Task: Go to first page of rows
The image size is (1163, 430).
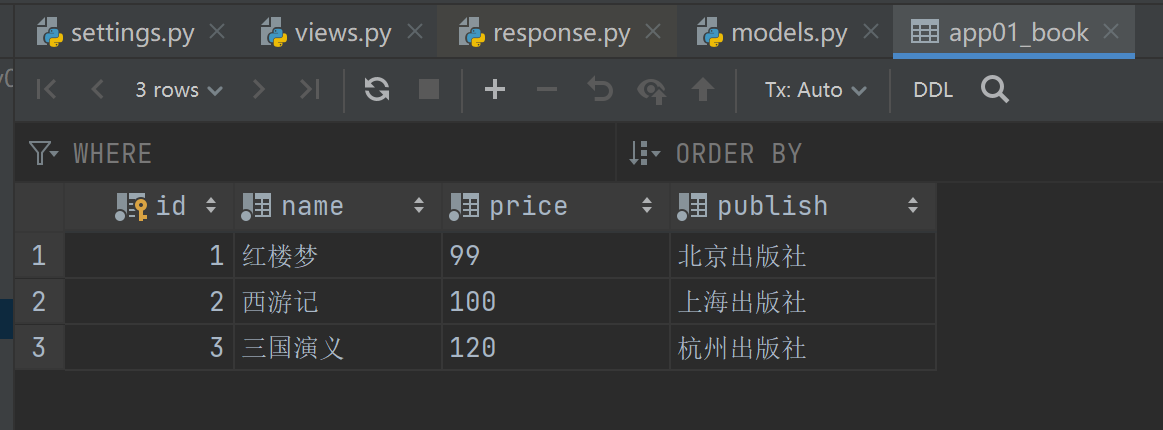Action: 47,90
